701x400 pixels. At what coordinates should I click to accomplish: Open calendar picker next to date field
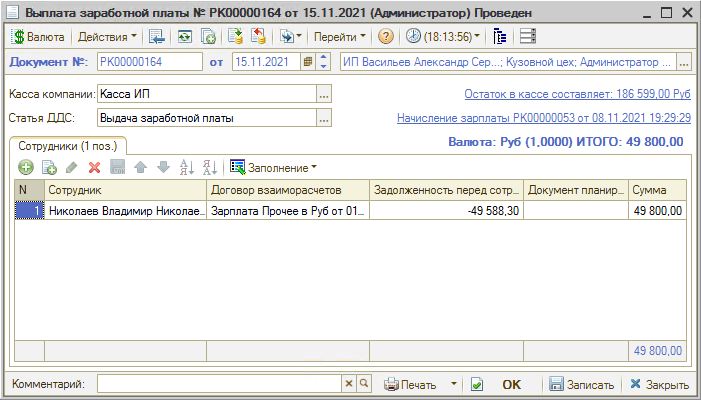[x=308, y=62]
